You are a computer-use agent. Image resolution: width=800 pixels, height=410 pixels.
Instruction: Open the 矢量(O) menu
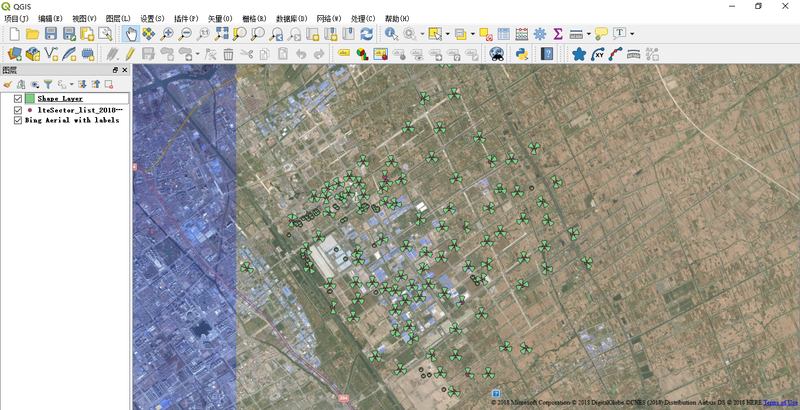tap(220, 19)
